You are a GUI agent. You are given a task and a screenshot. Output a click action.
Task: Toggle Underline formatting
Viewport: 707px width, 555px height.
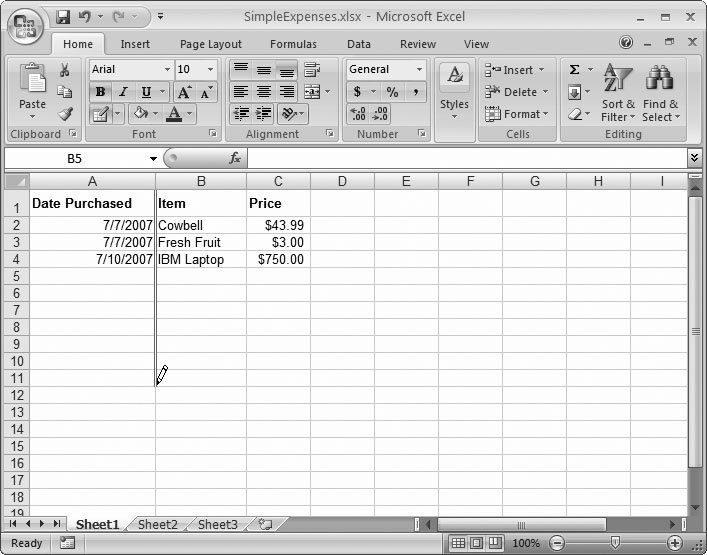click(x=146, y=92)
